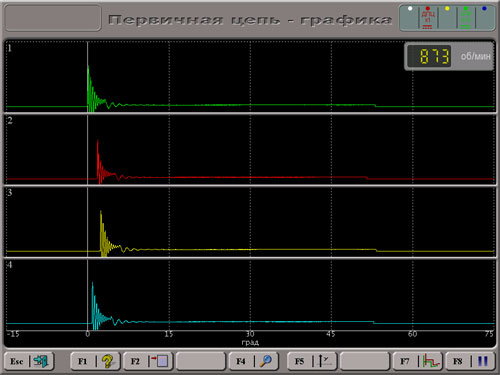Click the empty field left of the title
Viewport: 500px width, 375px height.
point(53,18)
